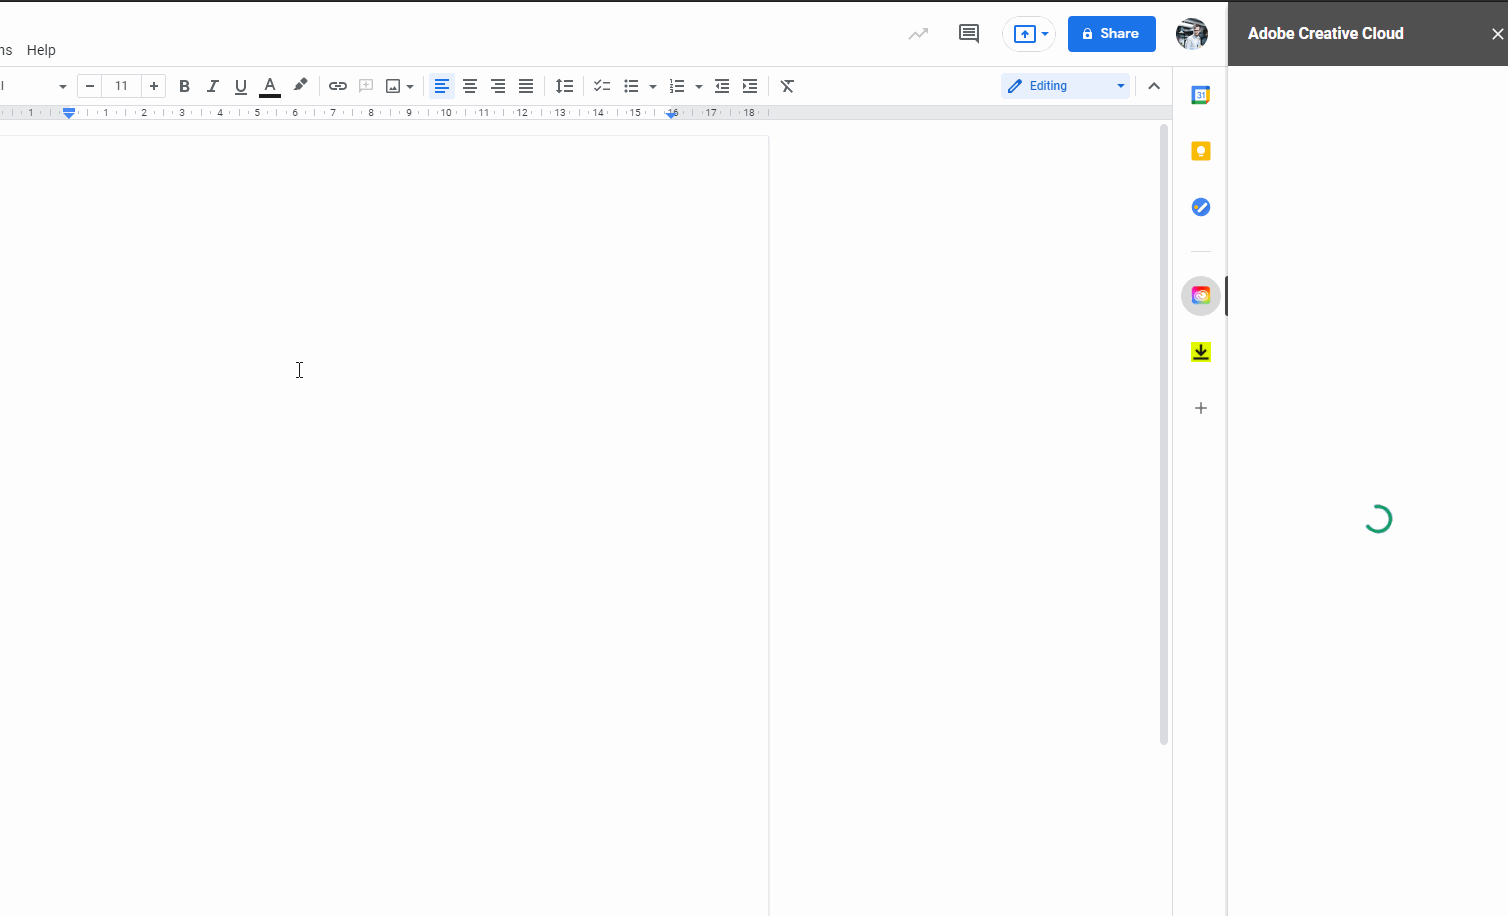Screen dimensions: 1508x916
Task: Clear text formatting
Action: tap(787, 86)
